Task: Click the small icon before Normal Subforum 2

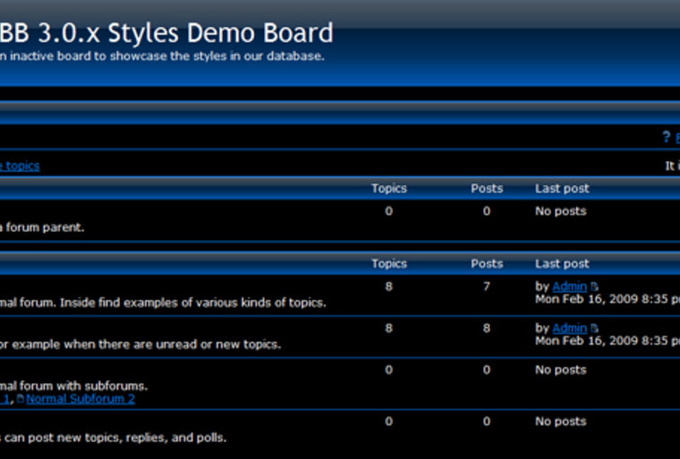Action: [20, 398]
